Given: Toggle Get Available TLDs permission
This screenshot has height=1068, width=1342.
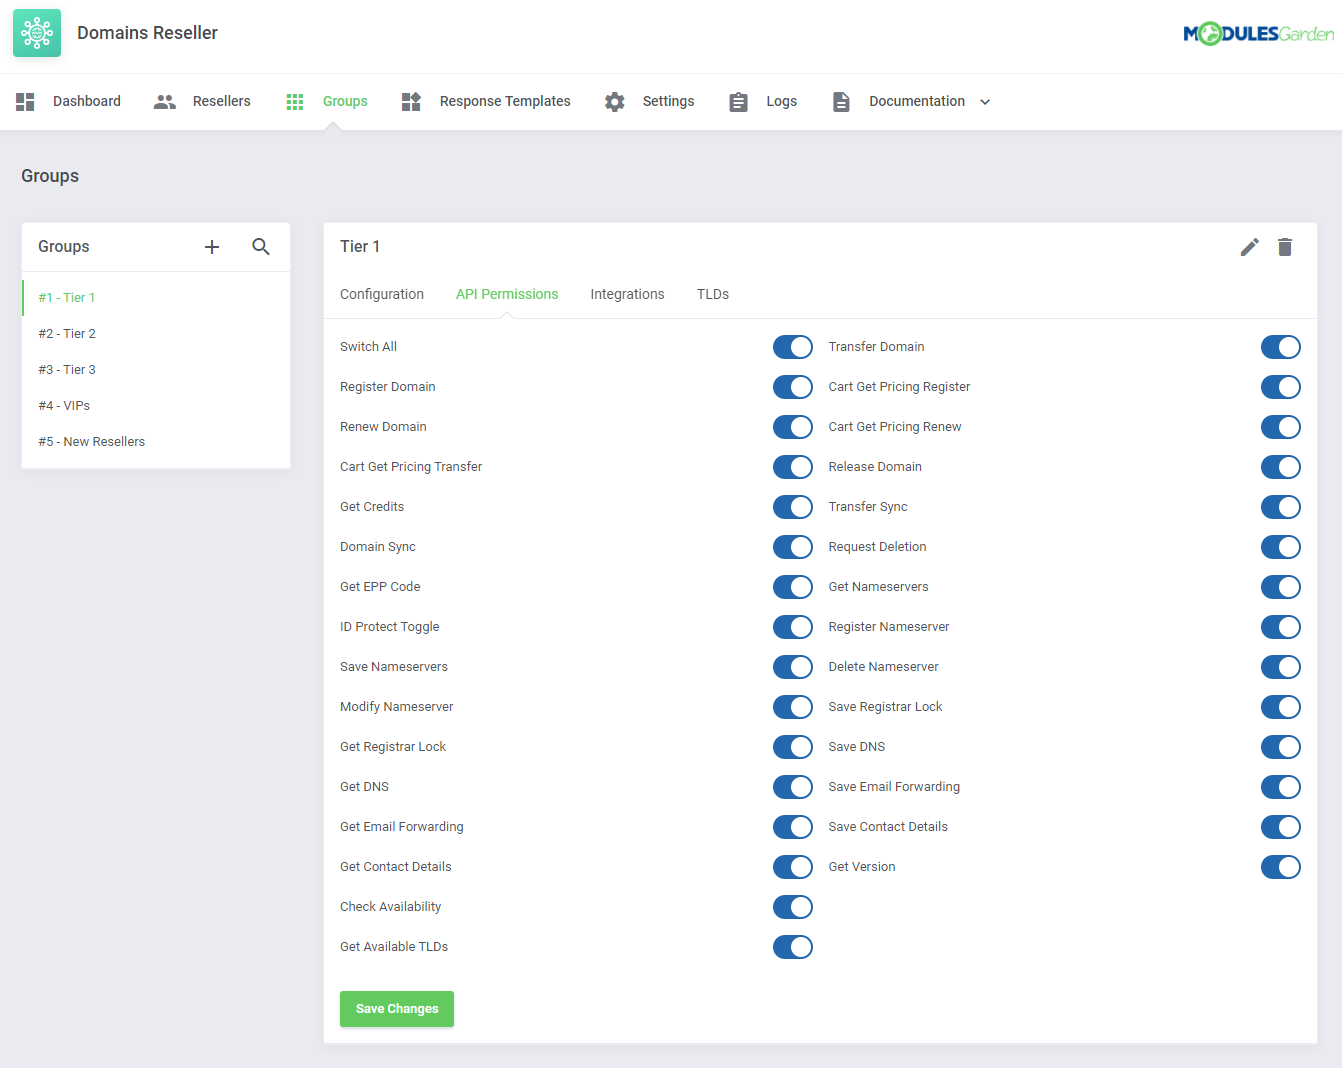Looking at the screenshot, I should pyautogui.click(x=793, y=947).
